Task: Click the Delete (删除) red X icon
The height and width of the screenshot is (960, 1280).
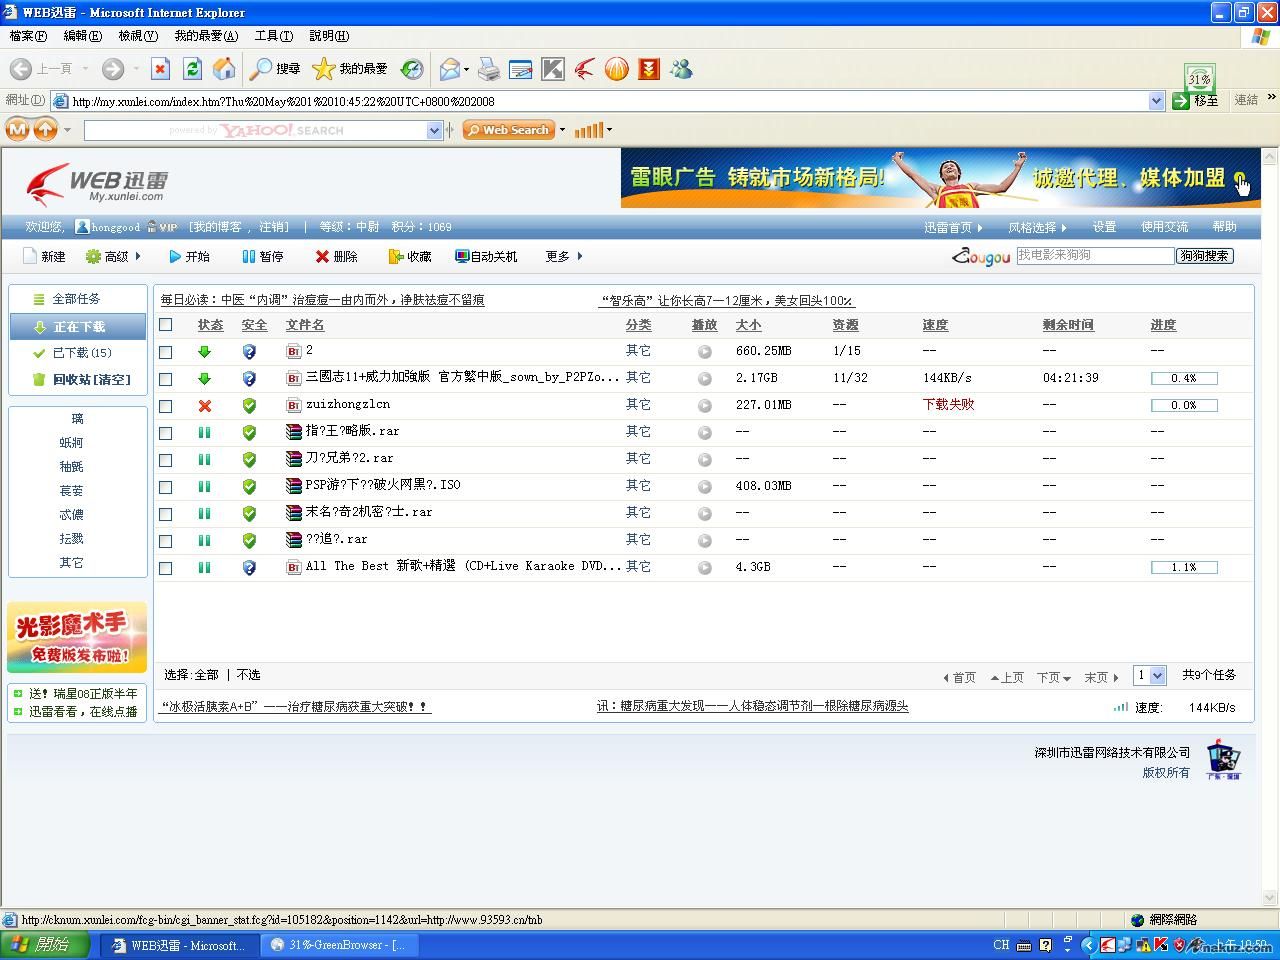Action: click(x=322, y=257)
